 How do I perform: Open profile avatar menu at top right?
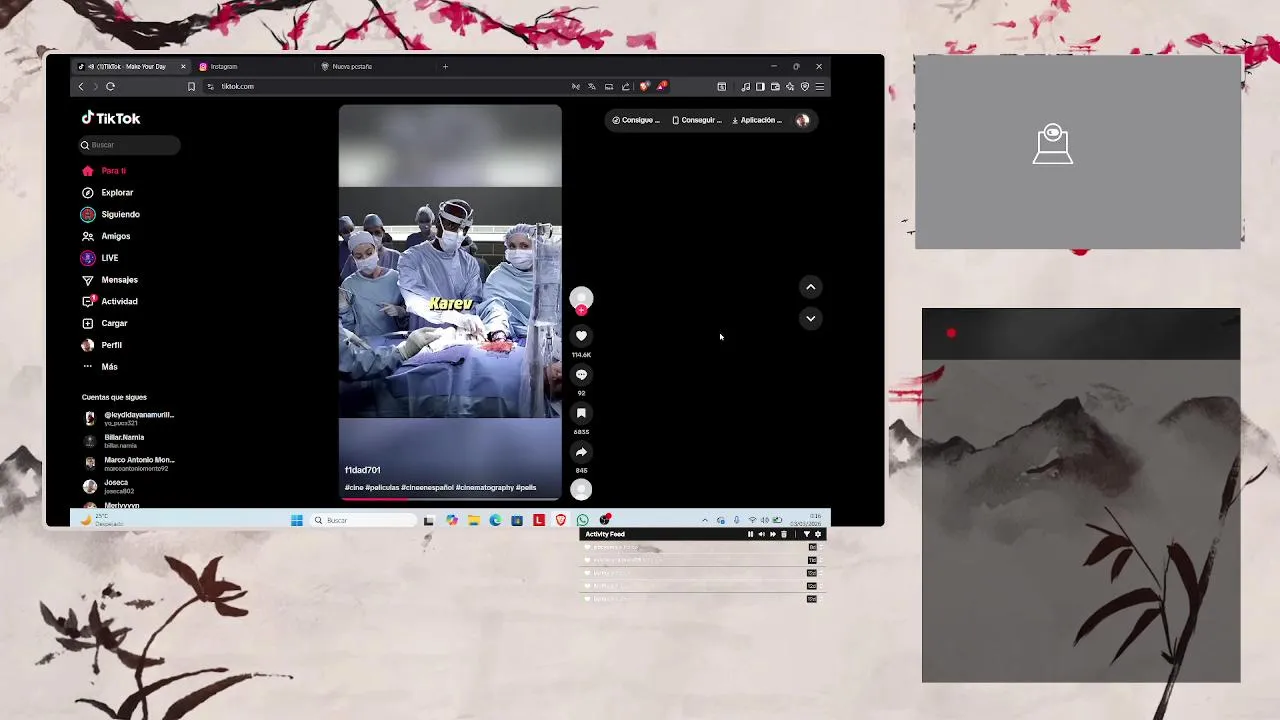pyautogui.click(x=802, y=120)
